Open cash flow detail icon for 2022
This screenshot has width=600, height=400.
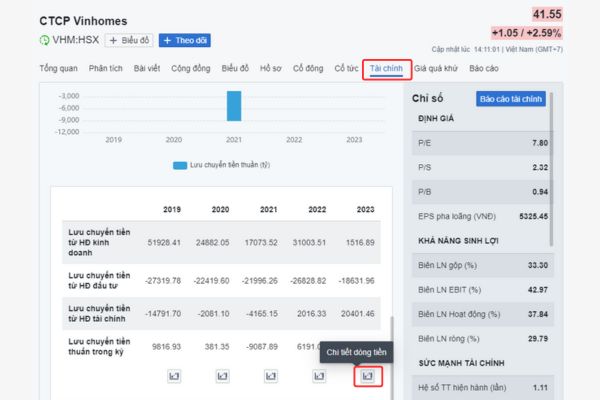tap(319, 376)
